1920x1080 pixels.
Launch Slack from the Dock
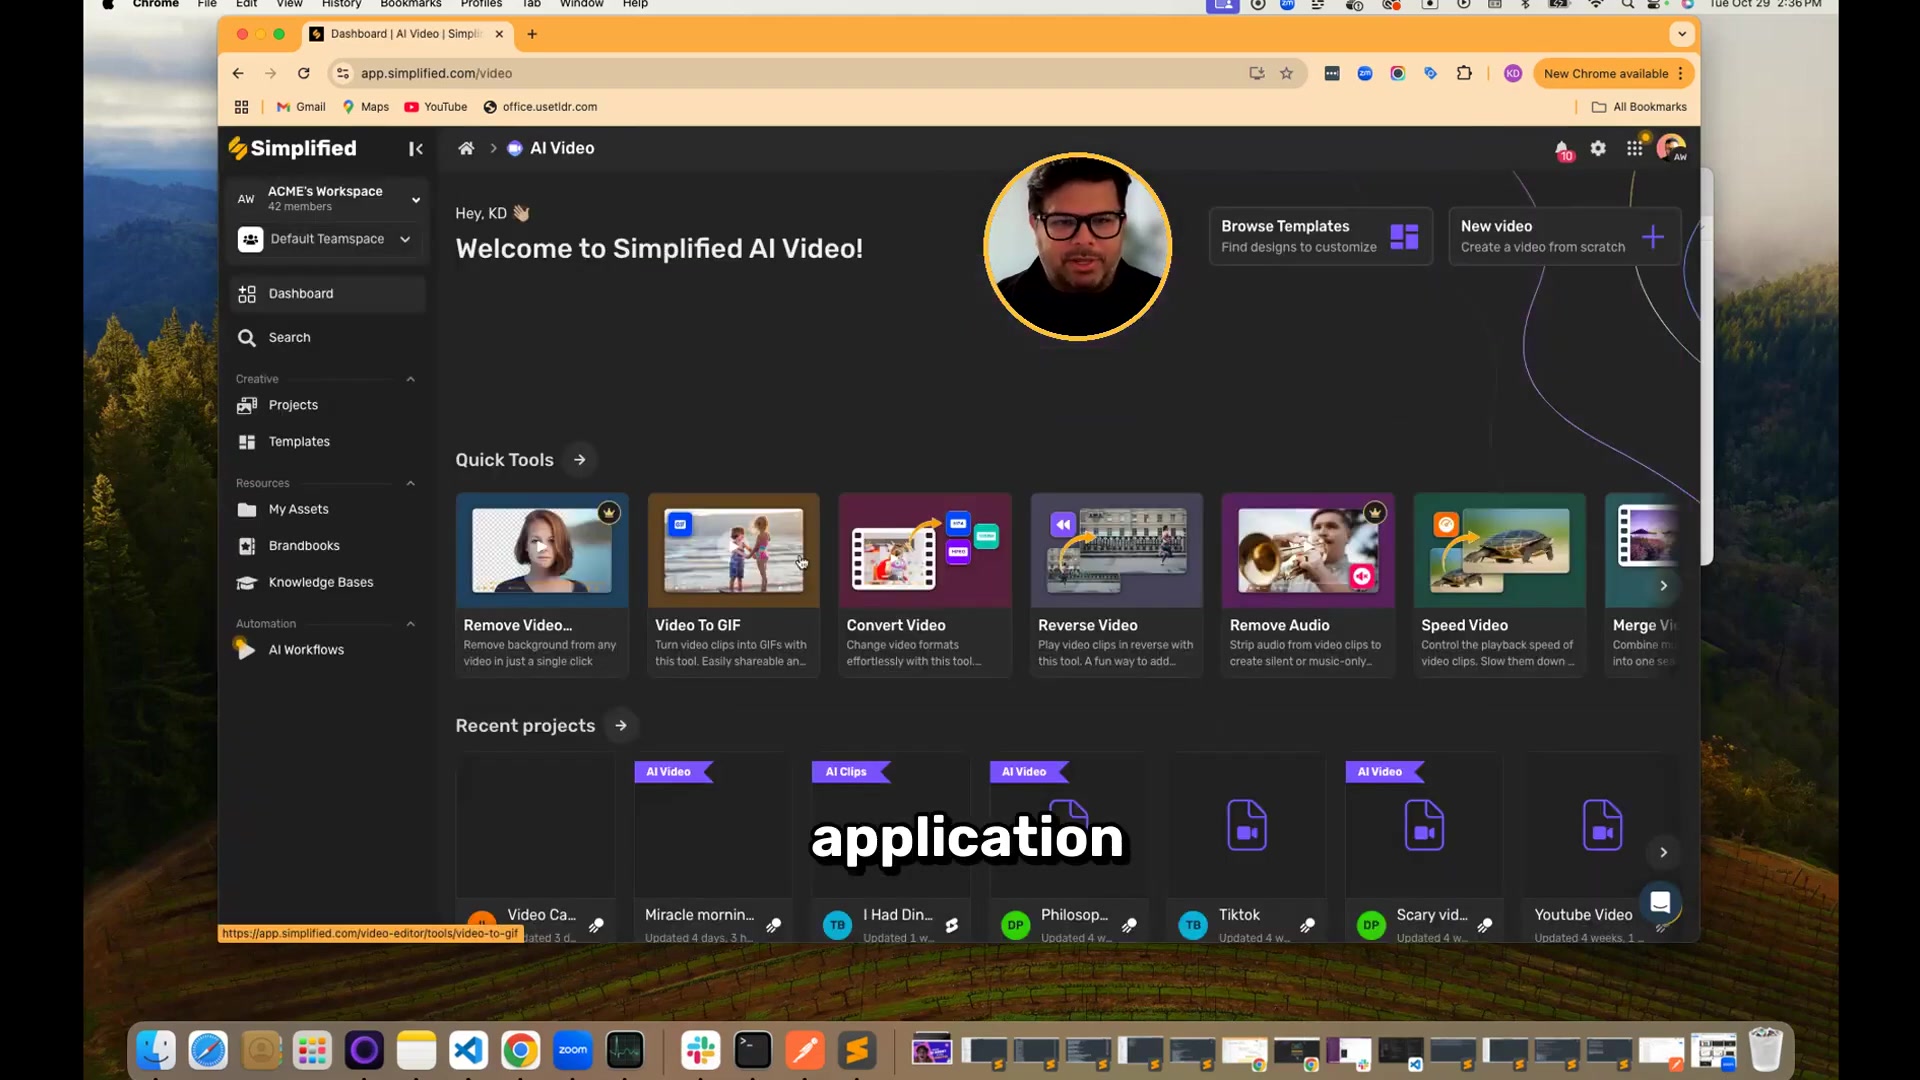tap(700, 1050)
